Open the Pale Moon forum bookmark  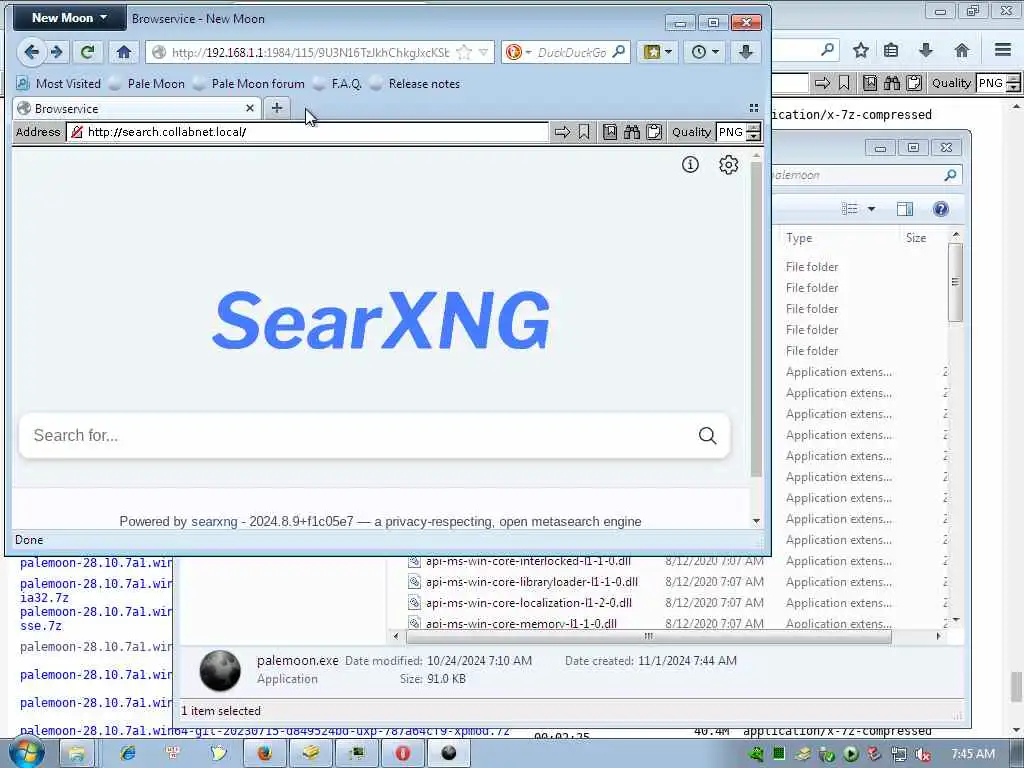[x=249, y=84]
